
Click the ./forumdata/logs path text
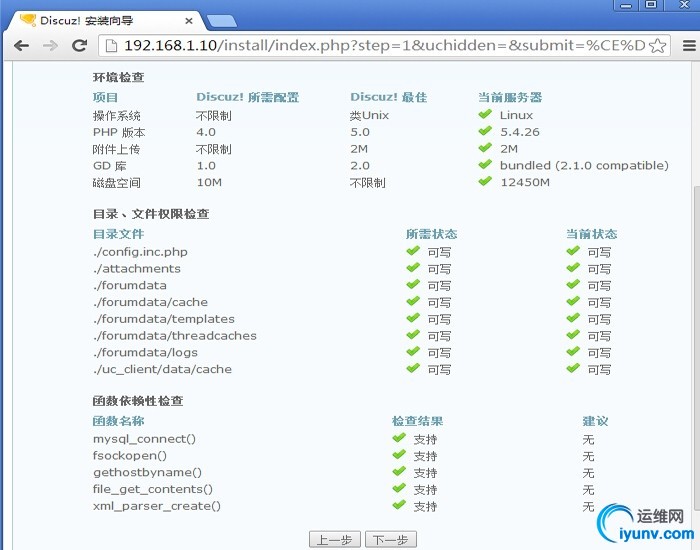pos(145,353)
